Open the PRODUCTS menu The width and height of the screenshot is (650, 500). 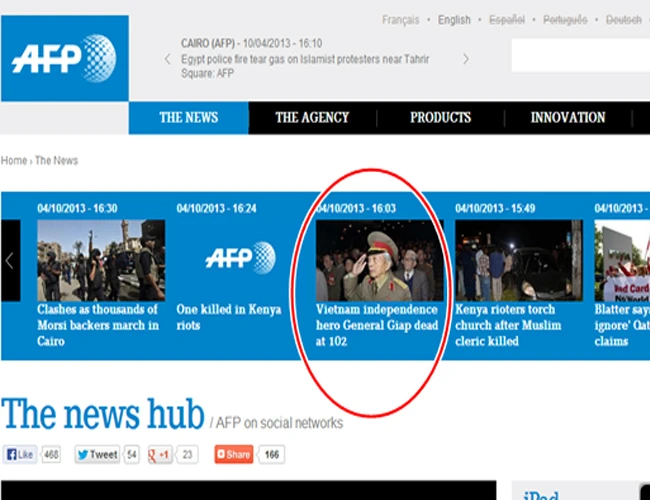[440, 118]
